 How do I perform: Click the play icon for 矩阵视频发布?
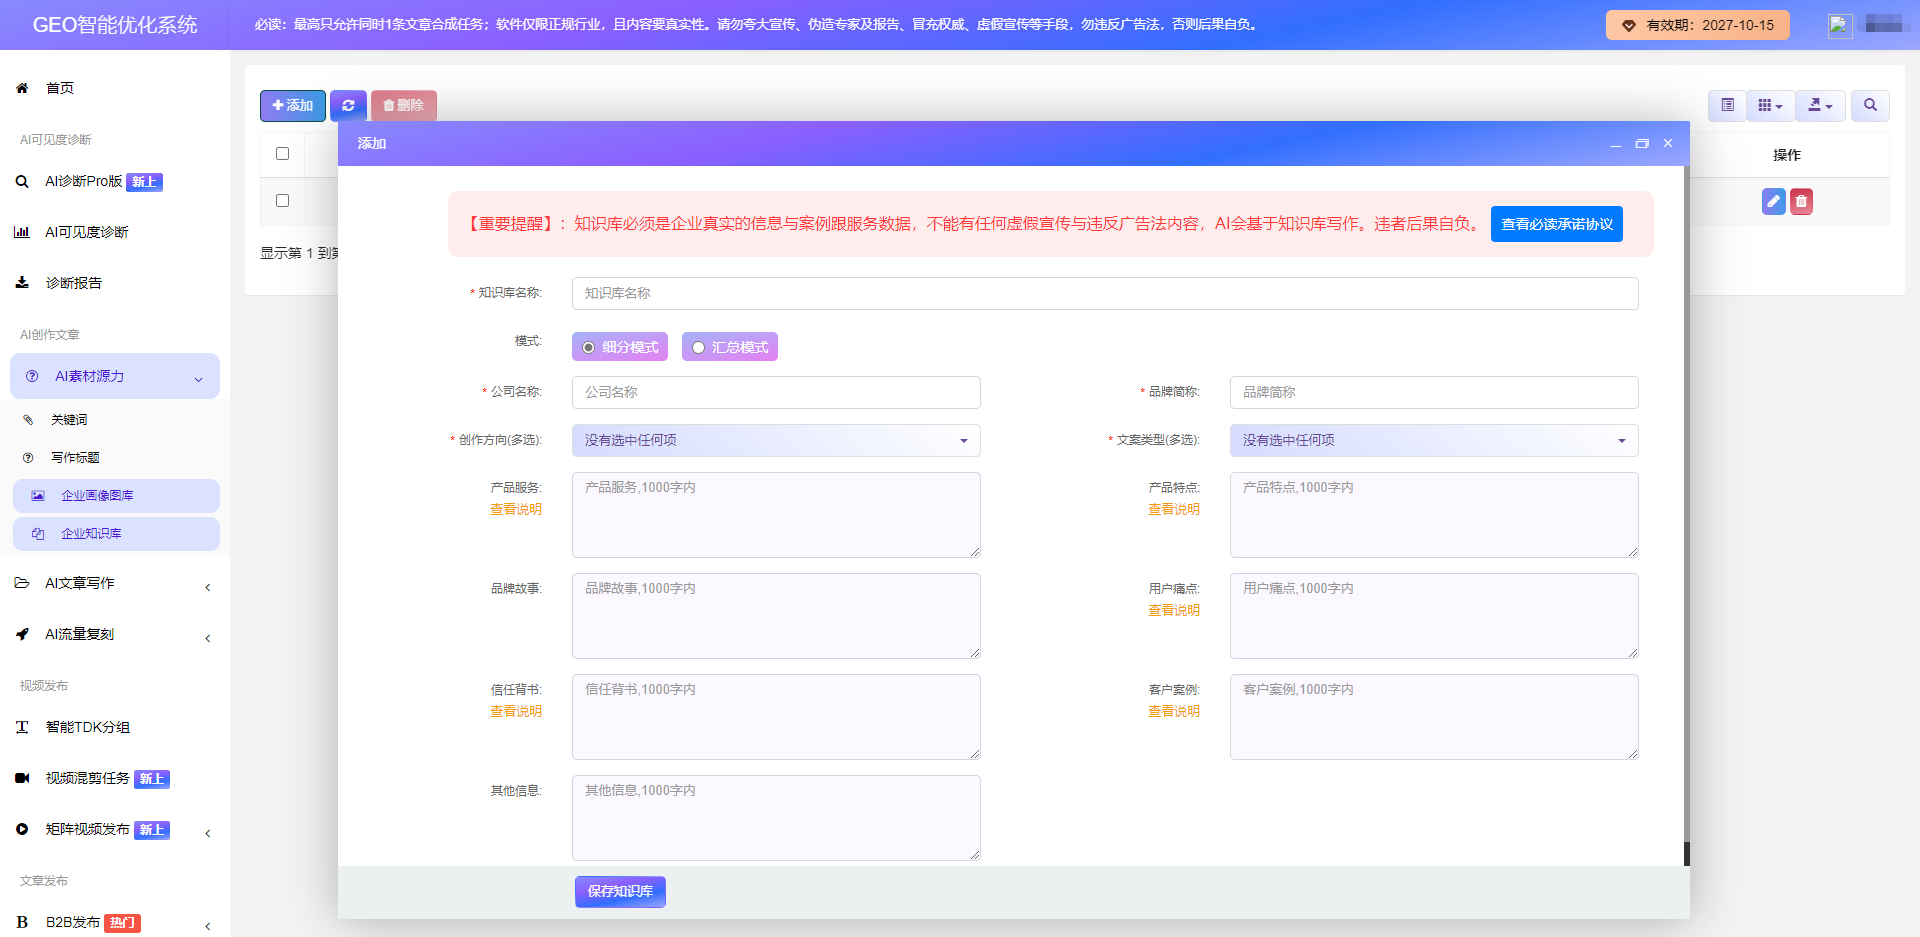pos(22,829)
